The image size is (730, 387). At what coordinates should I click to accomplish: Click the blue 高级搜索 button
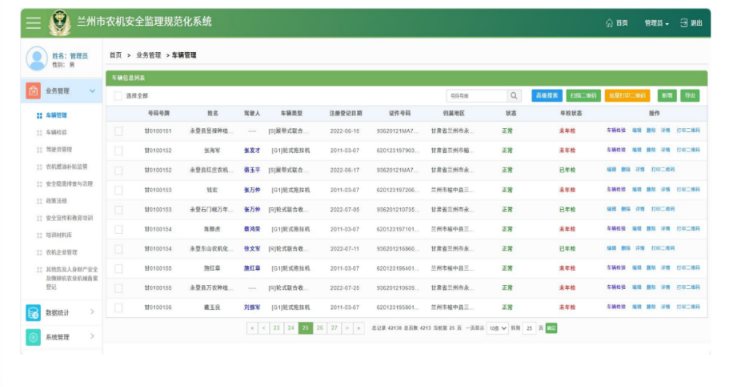click(547, 95)
